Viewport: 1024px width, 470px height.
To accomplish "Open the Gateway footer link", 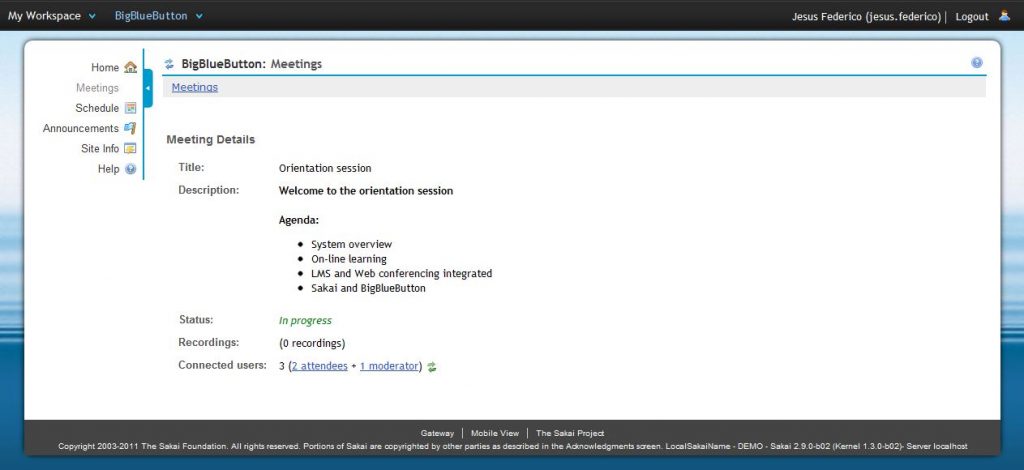I will pyautogui.click(x=437, y=433).
